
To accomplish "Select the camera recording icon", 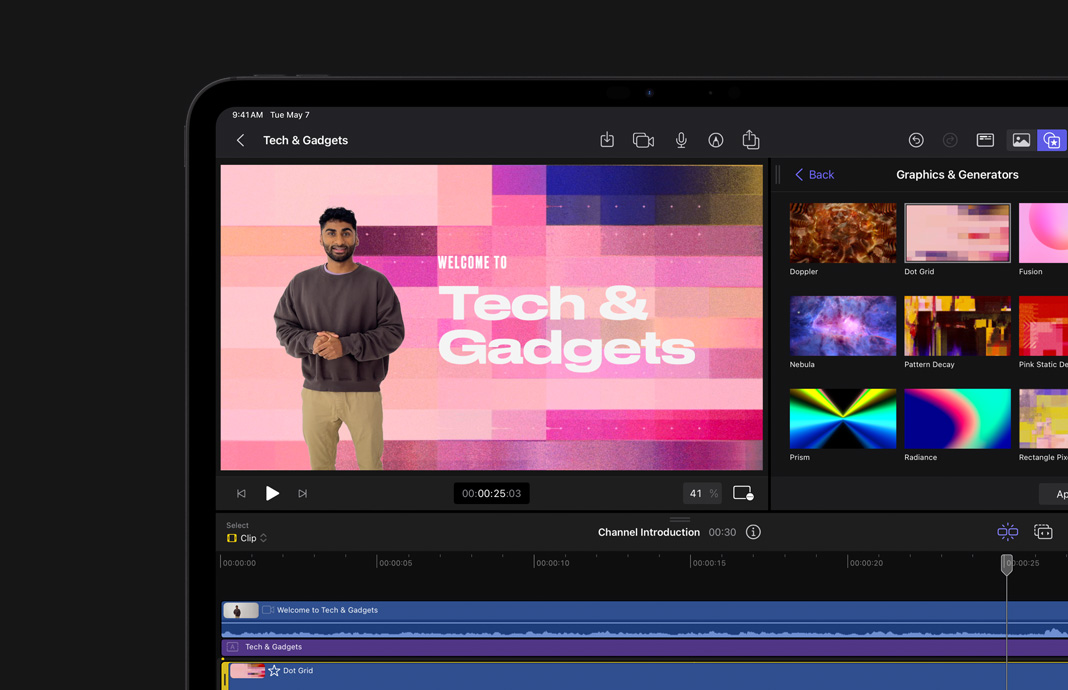I will (x=643, y=140).
